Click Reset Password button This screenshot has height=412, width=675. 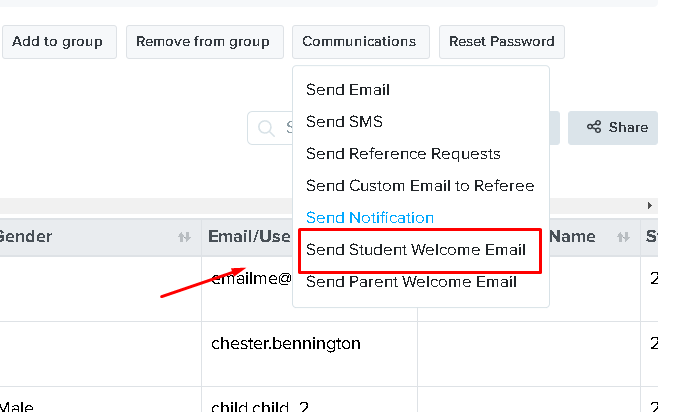[x=502, y=42]
